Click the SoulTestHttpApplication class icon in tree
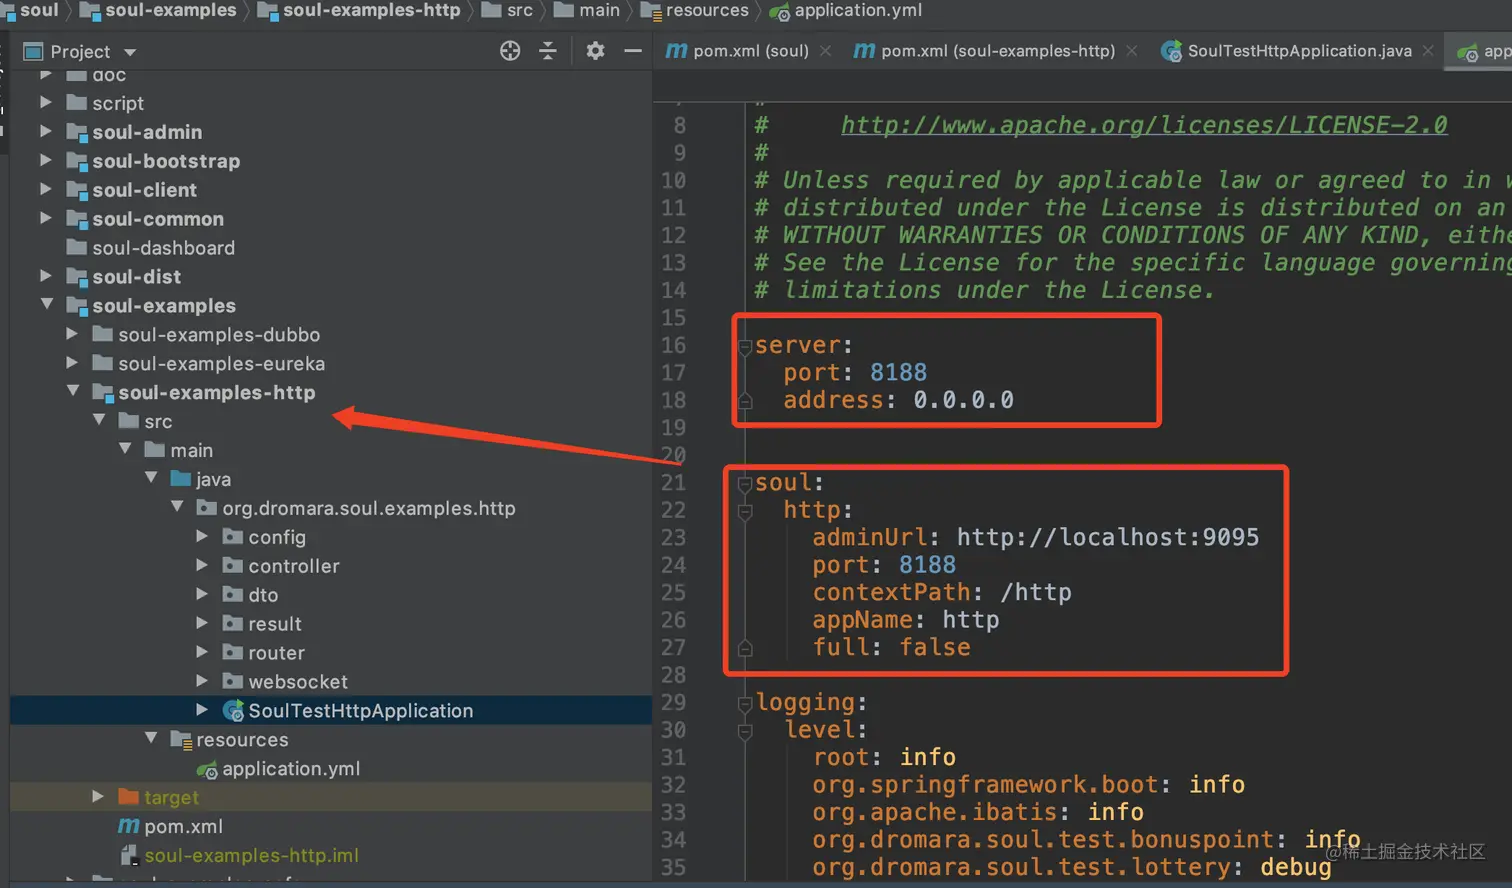 233,711
